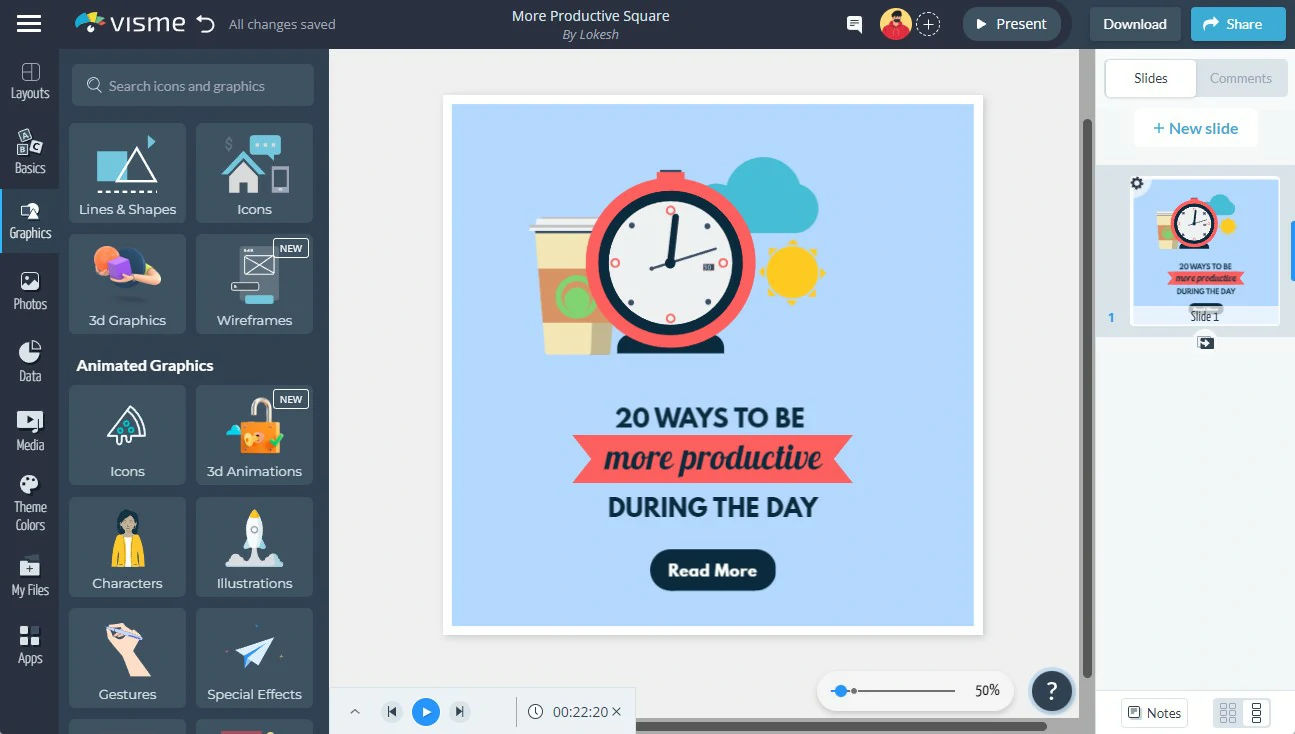
Task: Click the 50% zoom value
Action: coord(987,691)
